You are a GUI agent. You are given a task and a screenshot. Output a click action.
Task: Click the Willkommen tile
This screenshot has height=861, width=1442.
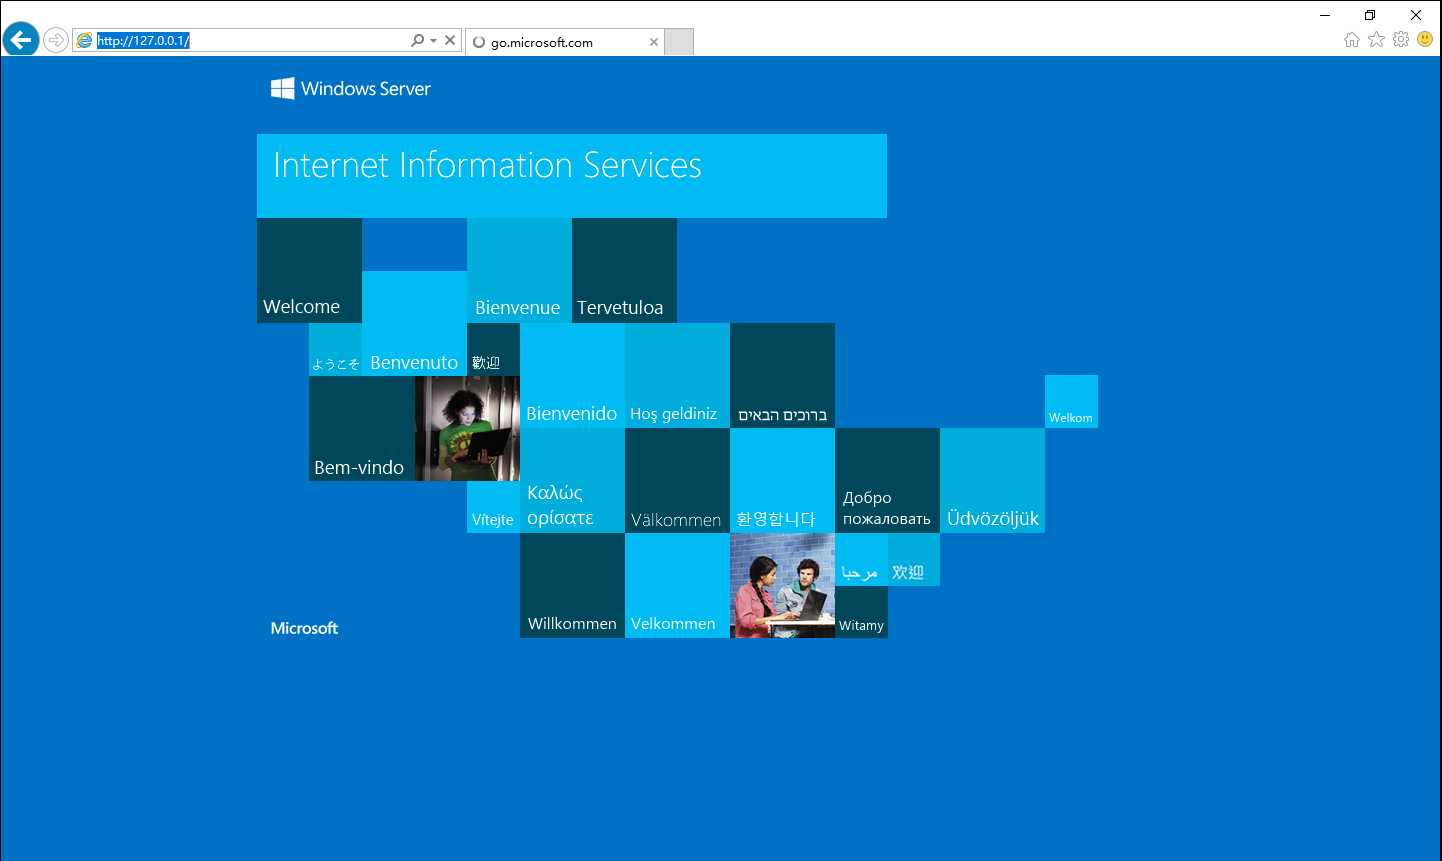click(572, 585)
